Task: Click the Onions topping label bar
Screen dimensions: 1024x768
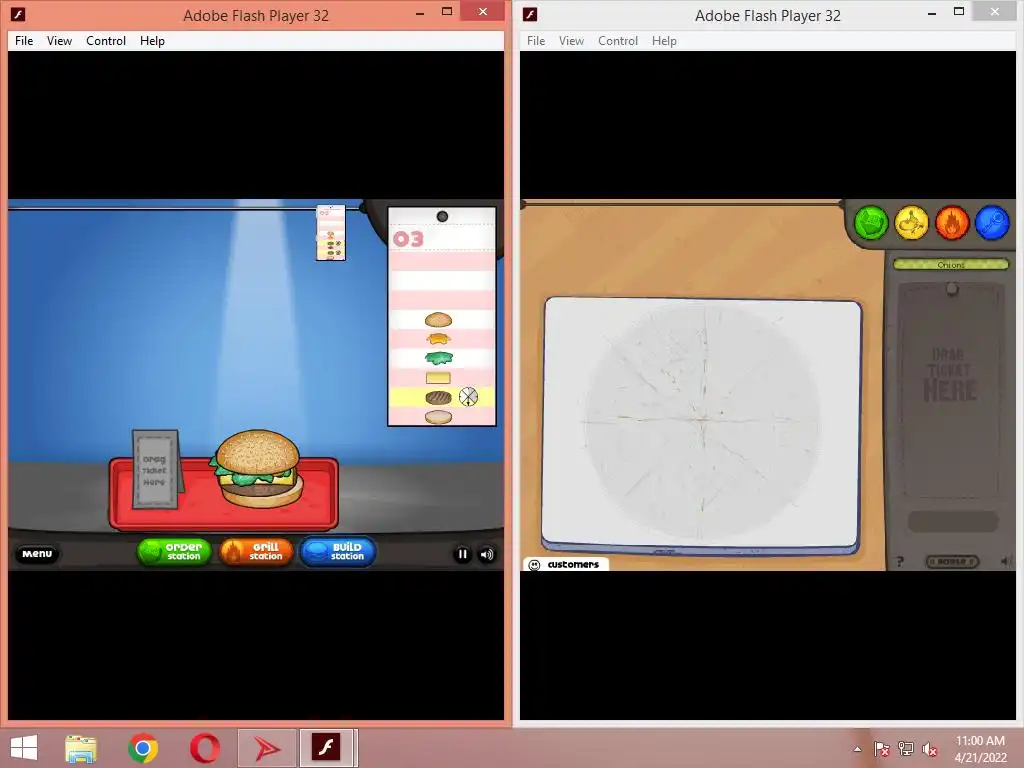Action: coord(951,264)
